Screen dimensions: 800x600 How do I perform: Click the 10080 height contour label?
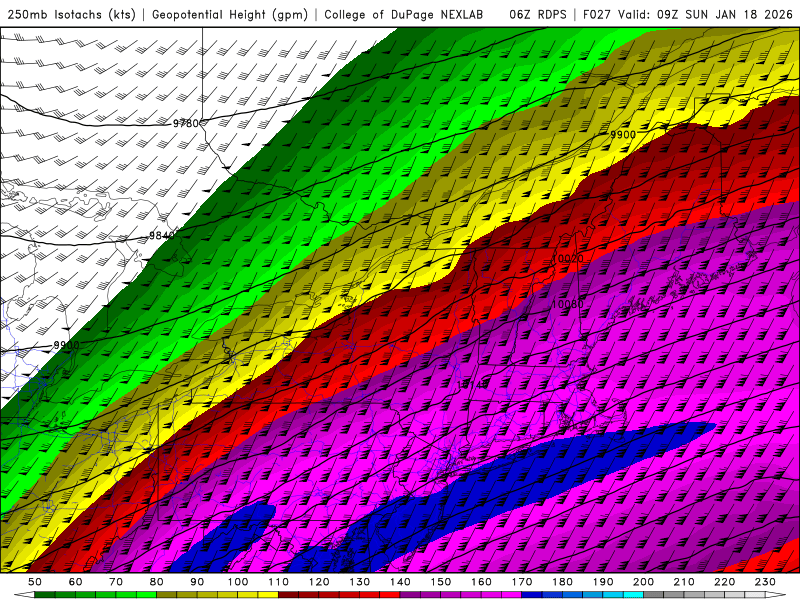pyautogui.click(x=568, y=304)
